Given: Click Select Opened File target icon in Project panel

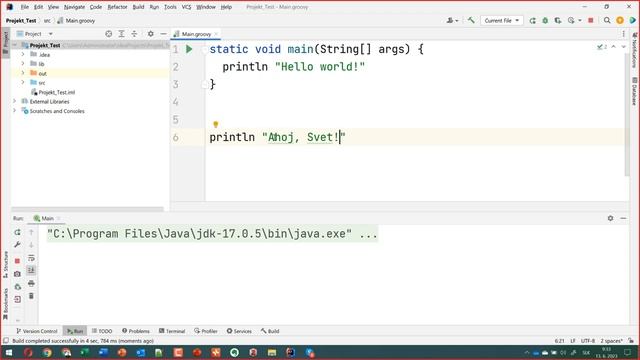Looking at the screenshot, I should tap(109, 34).
